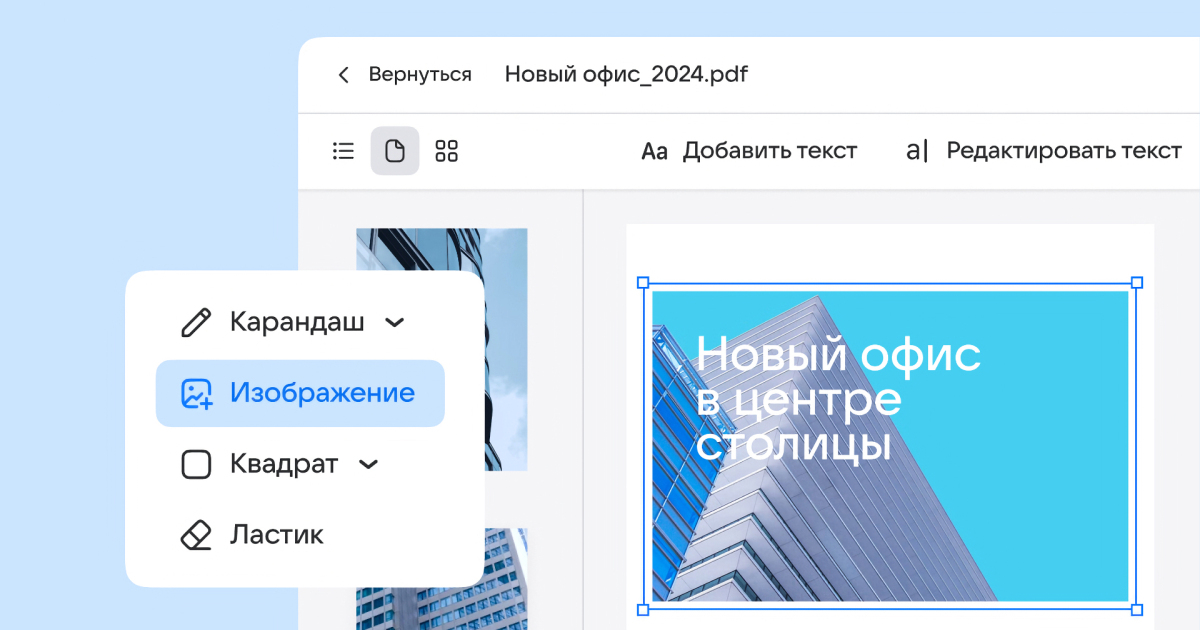Switch to grid thumbnails view icon
1200x630 pixels.
coord(447,151)
